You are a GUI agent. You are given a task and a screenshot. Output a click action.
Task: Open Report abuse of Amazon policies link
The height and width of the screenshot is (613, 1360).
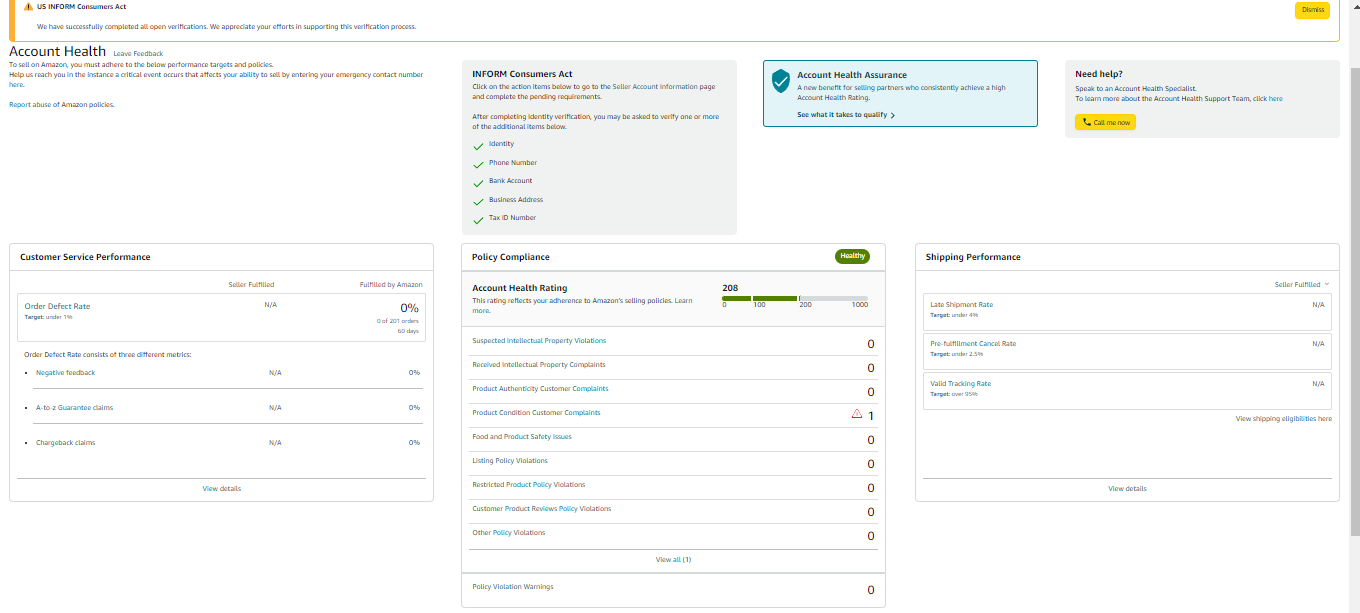tap(61, 104)
